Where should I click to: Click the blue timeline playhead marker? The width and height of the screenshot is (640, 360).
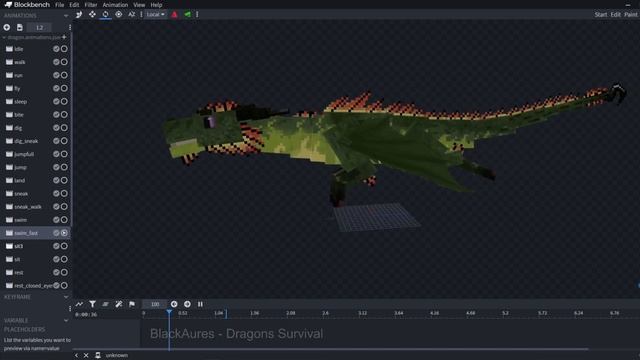point(169,312)
